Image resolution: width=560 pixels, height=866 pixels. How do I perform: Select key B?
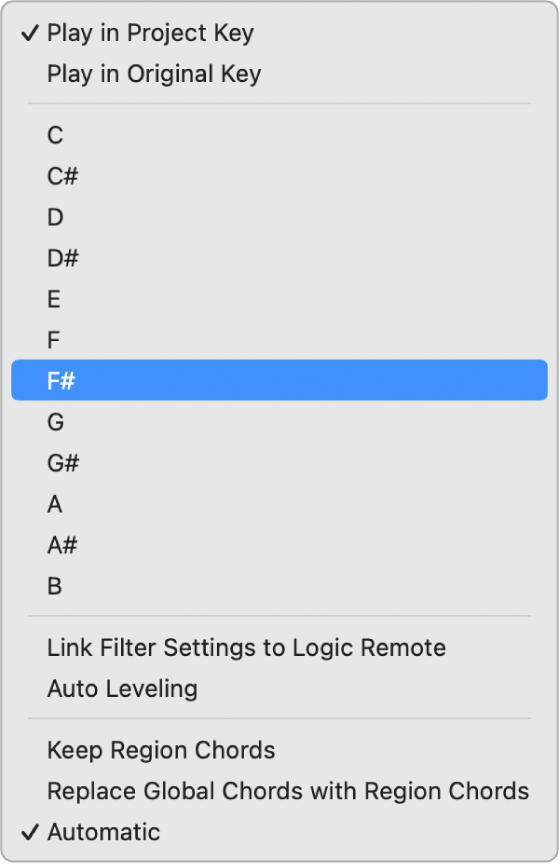(279, 585)
